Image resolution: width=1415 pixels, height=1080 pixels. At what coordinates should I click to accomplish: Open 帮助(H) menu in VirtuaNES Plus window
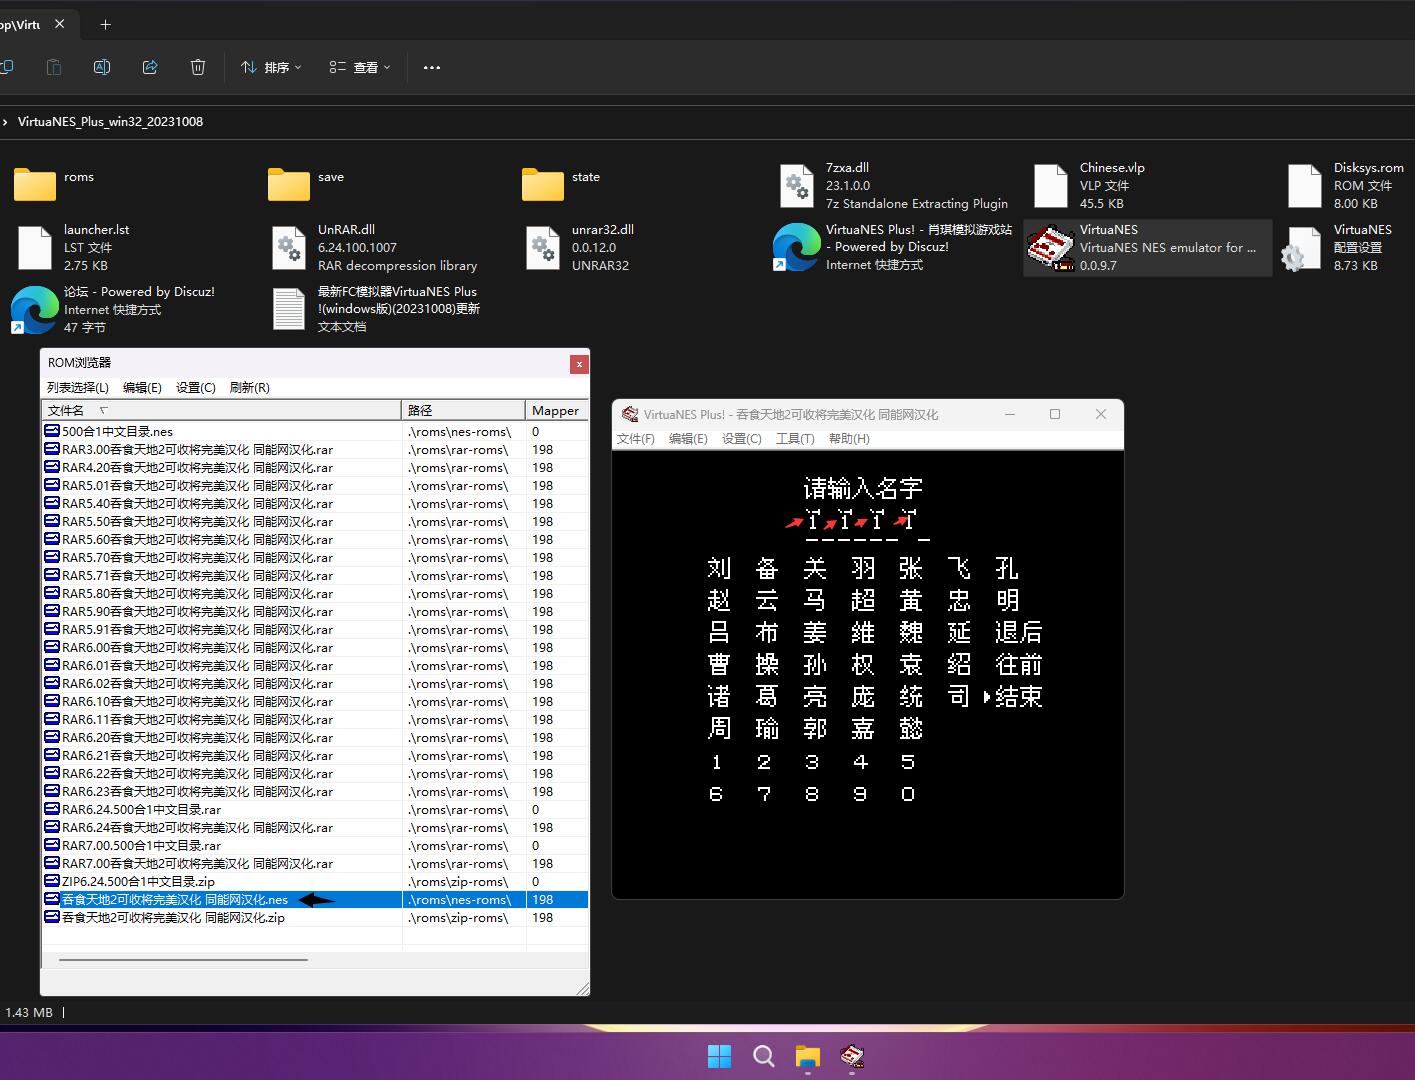click(x=849, y=439)
